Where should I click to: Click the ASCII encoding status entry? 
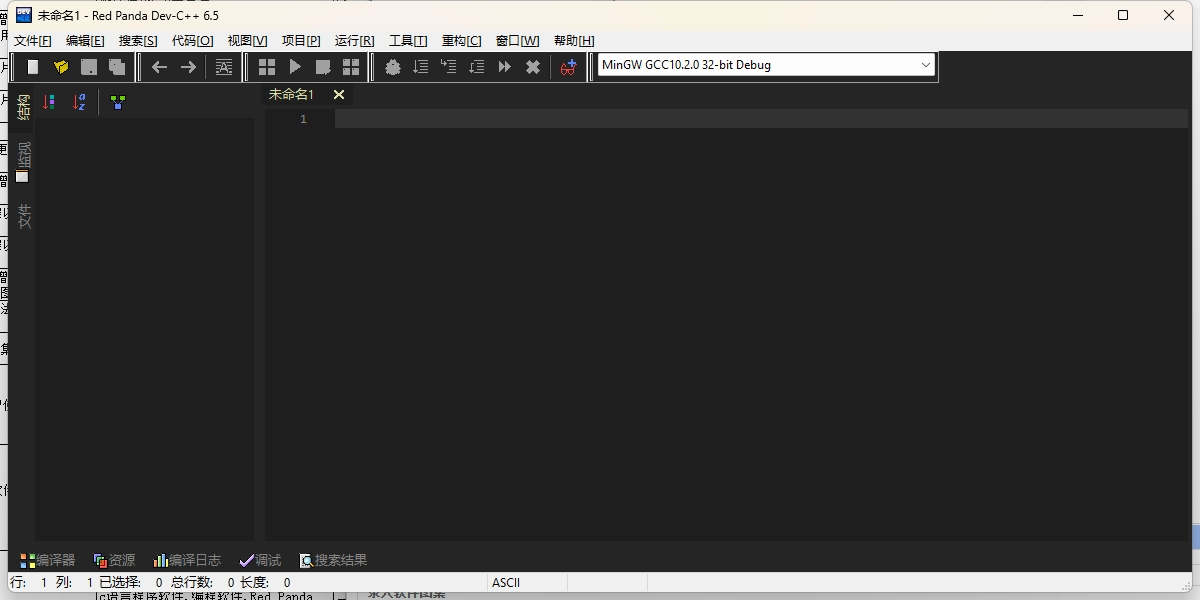pos(506,582)
